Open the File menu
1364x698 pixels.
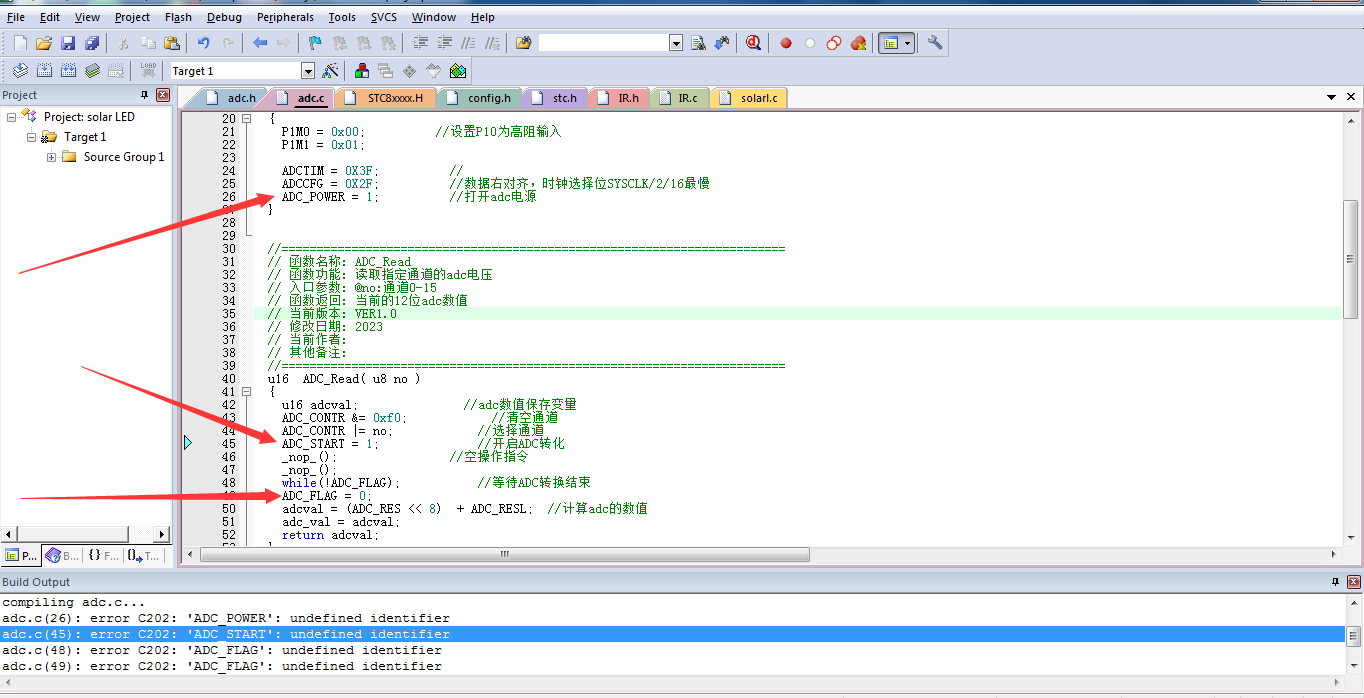pyautogui.click(x=16, y=17)
